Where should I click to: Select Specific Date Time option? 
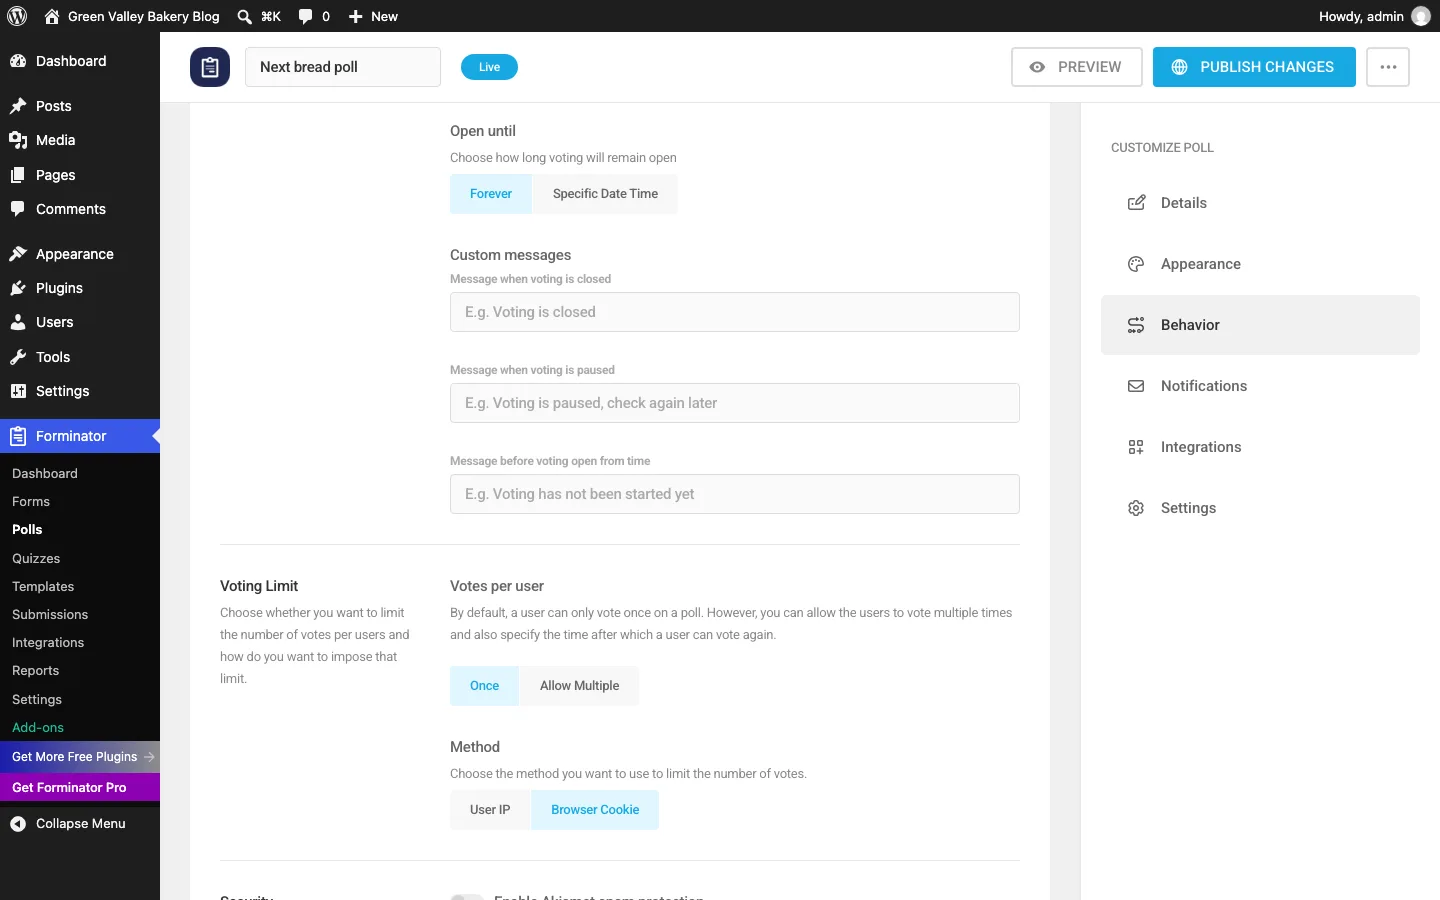[605, 194]
